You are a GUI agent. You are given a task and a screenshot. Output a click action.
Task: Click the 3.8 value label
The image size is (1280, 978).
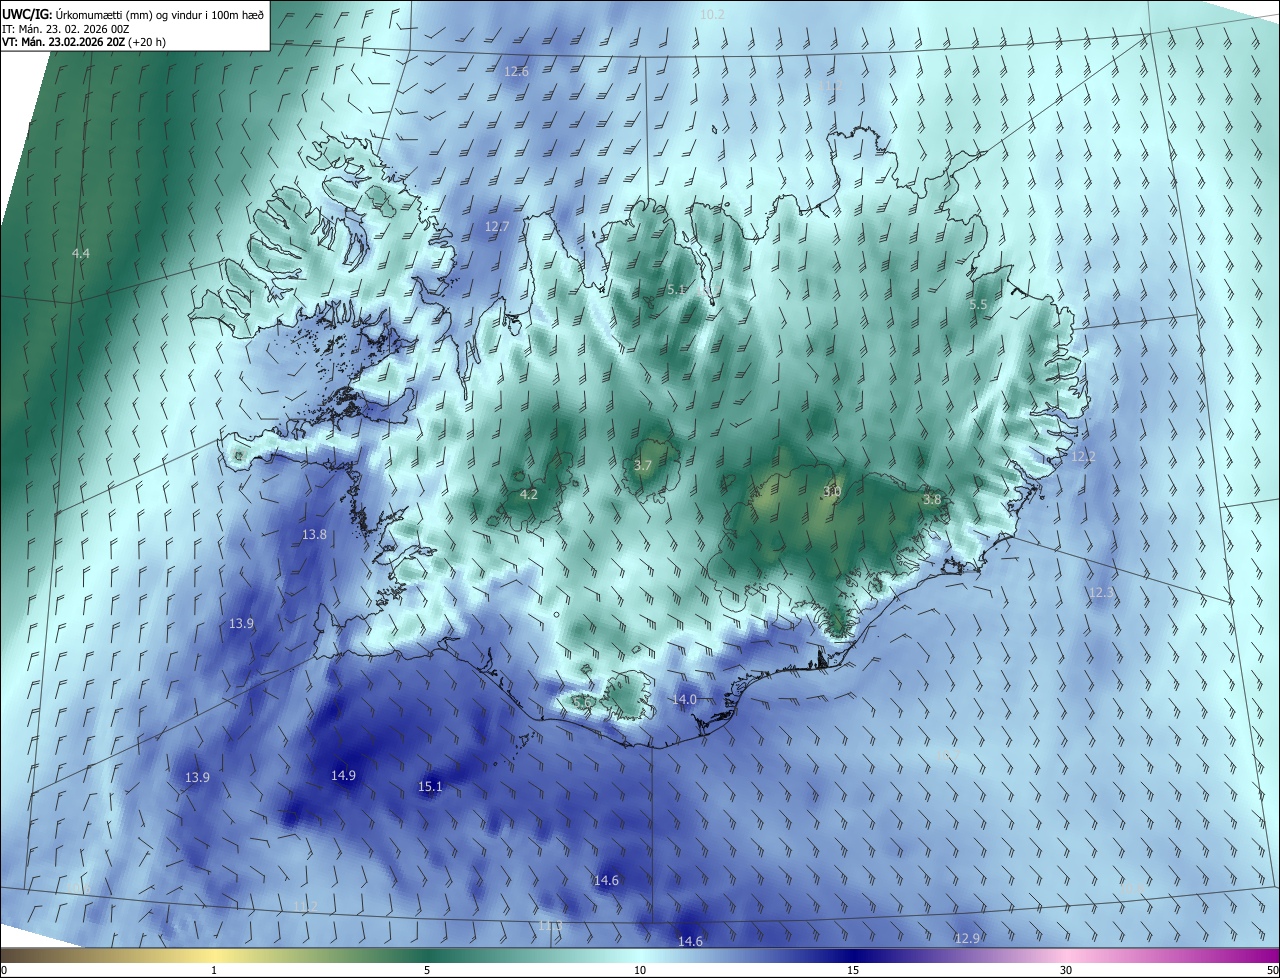[932, 499]
